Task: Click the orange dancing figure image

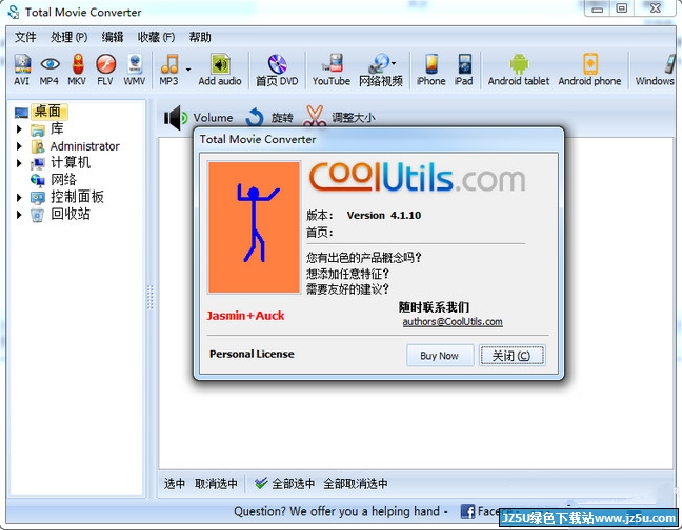Action: pyautogui.click(x=254, y=227)
